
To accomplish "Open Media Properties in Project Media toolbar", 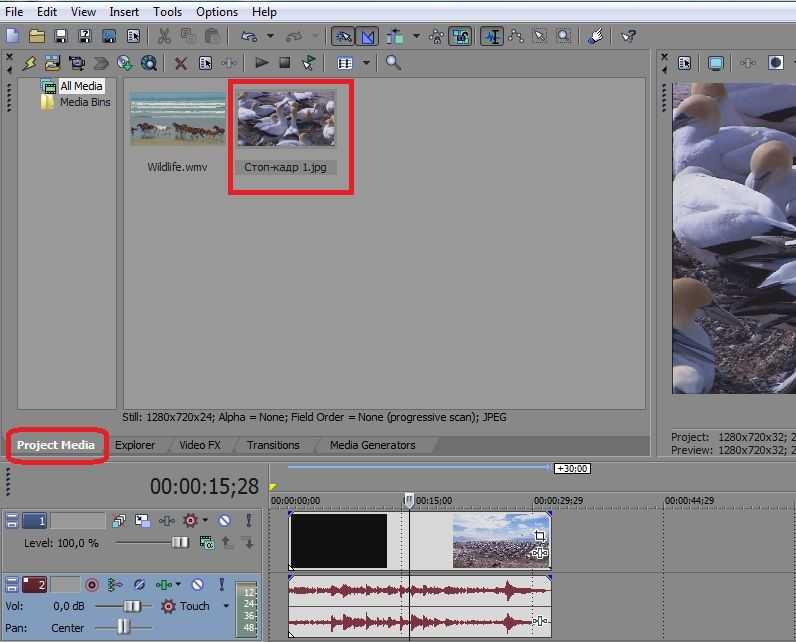I will click(x=206, y=63).
